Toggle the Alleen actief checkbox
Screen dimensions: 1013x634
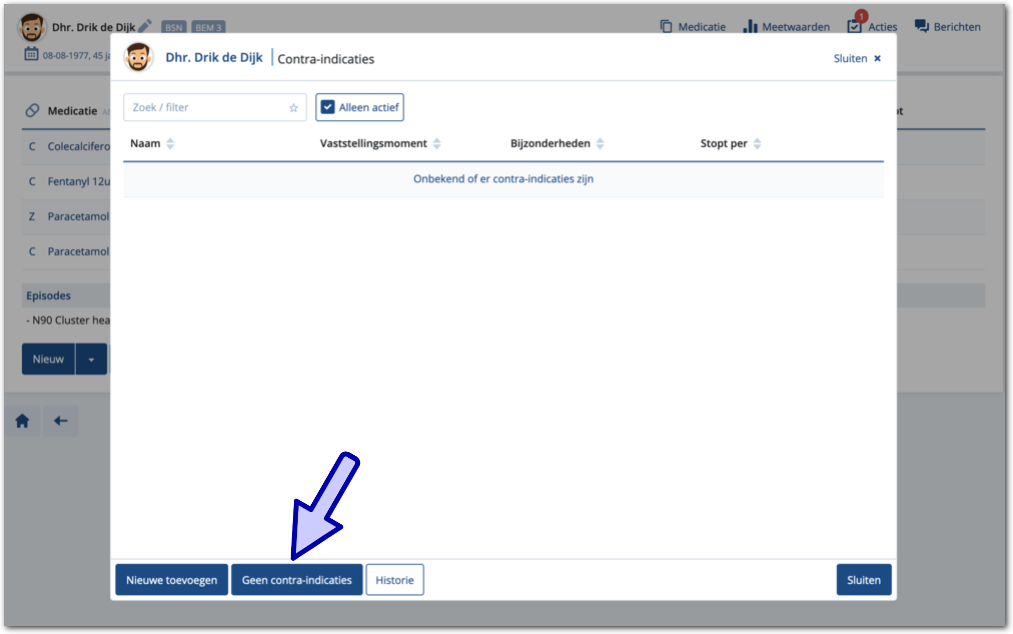pyautogui.click(x=328, y=108)
